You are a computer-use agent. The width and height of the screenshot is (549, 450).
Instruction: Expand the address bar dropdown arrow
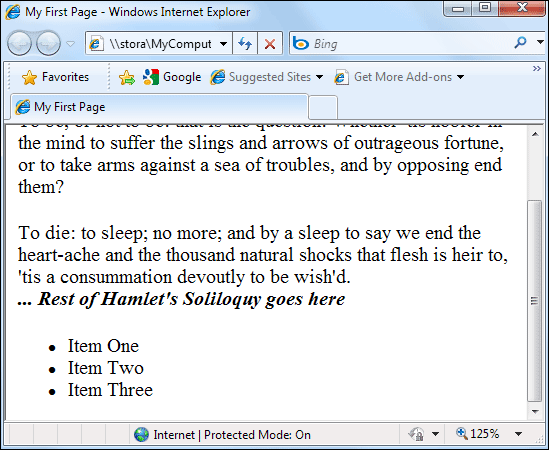point(223,44)
